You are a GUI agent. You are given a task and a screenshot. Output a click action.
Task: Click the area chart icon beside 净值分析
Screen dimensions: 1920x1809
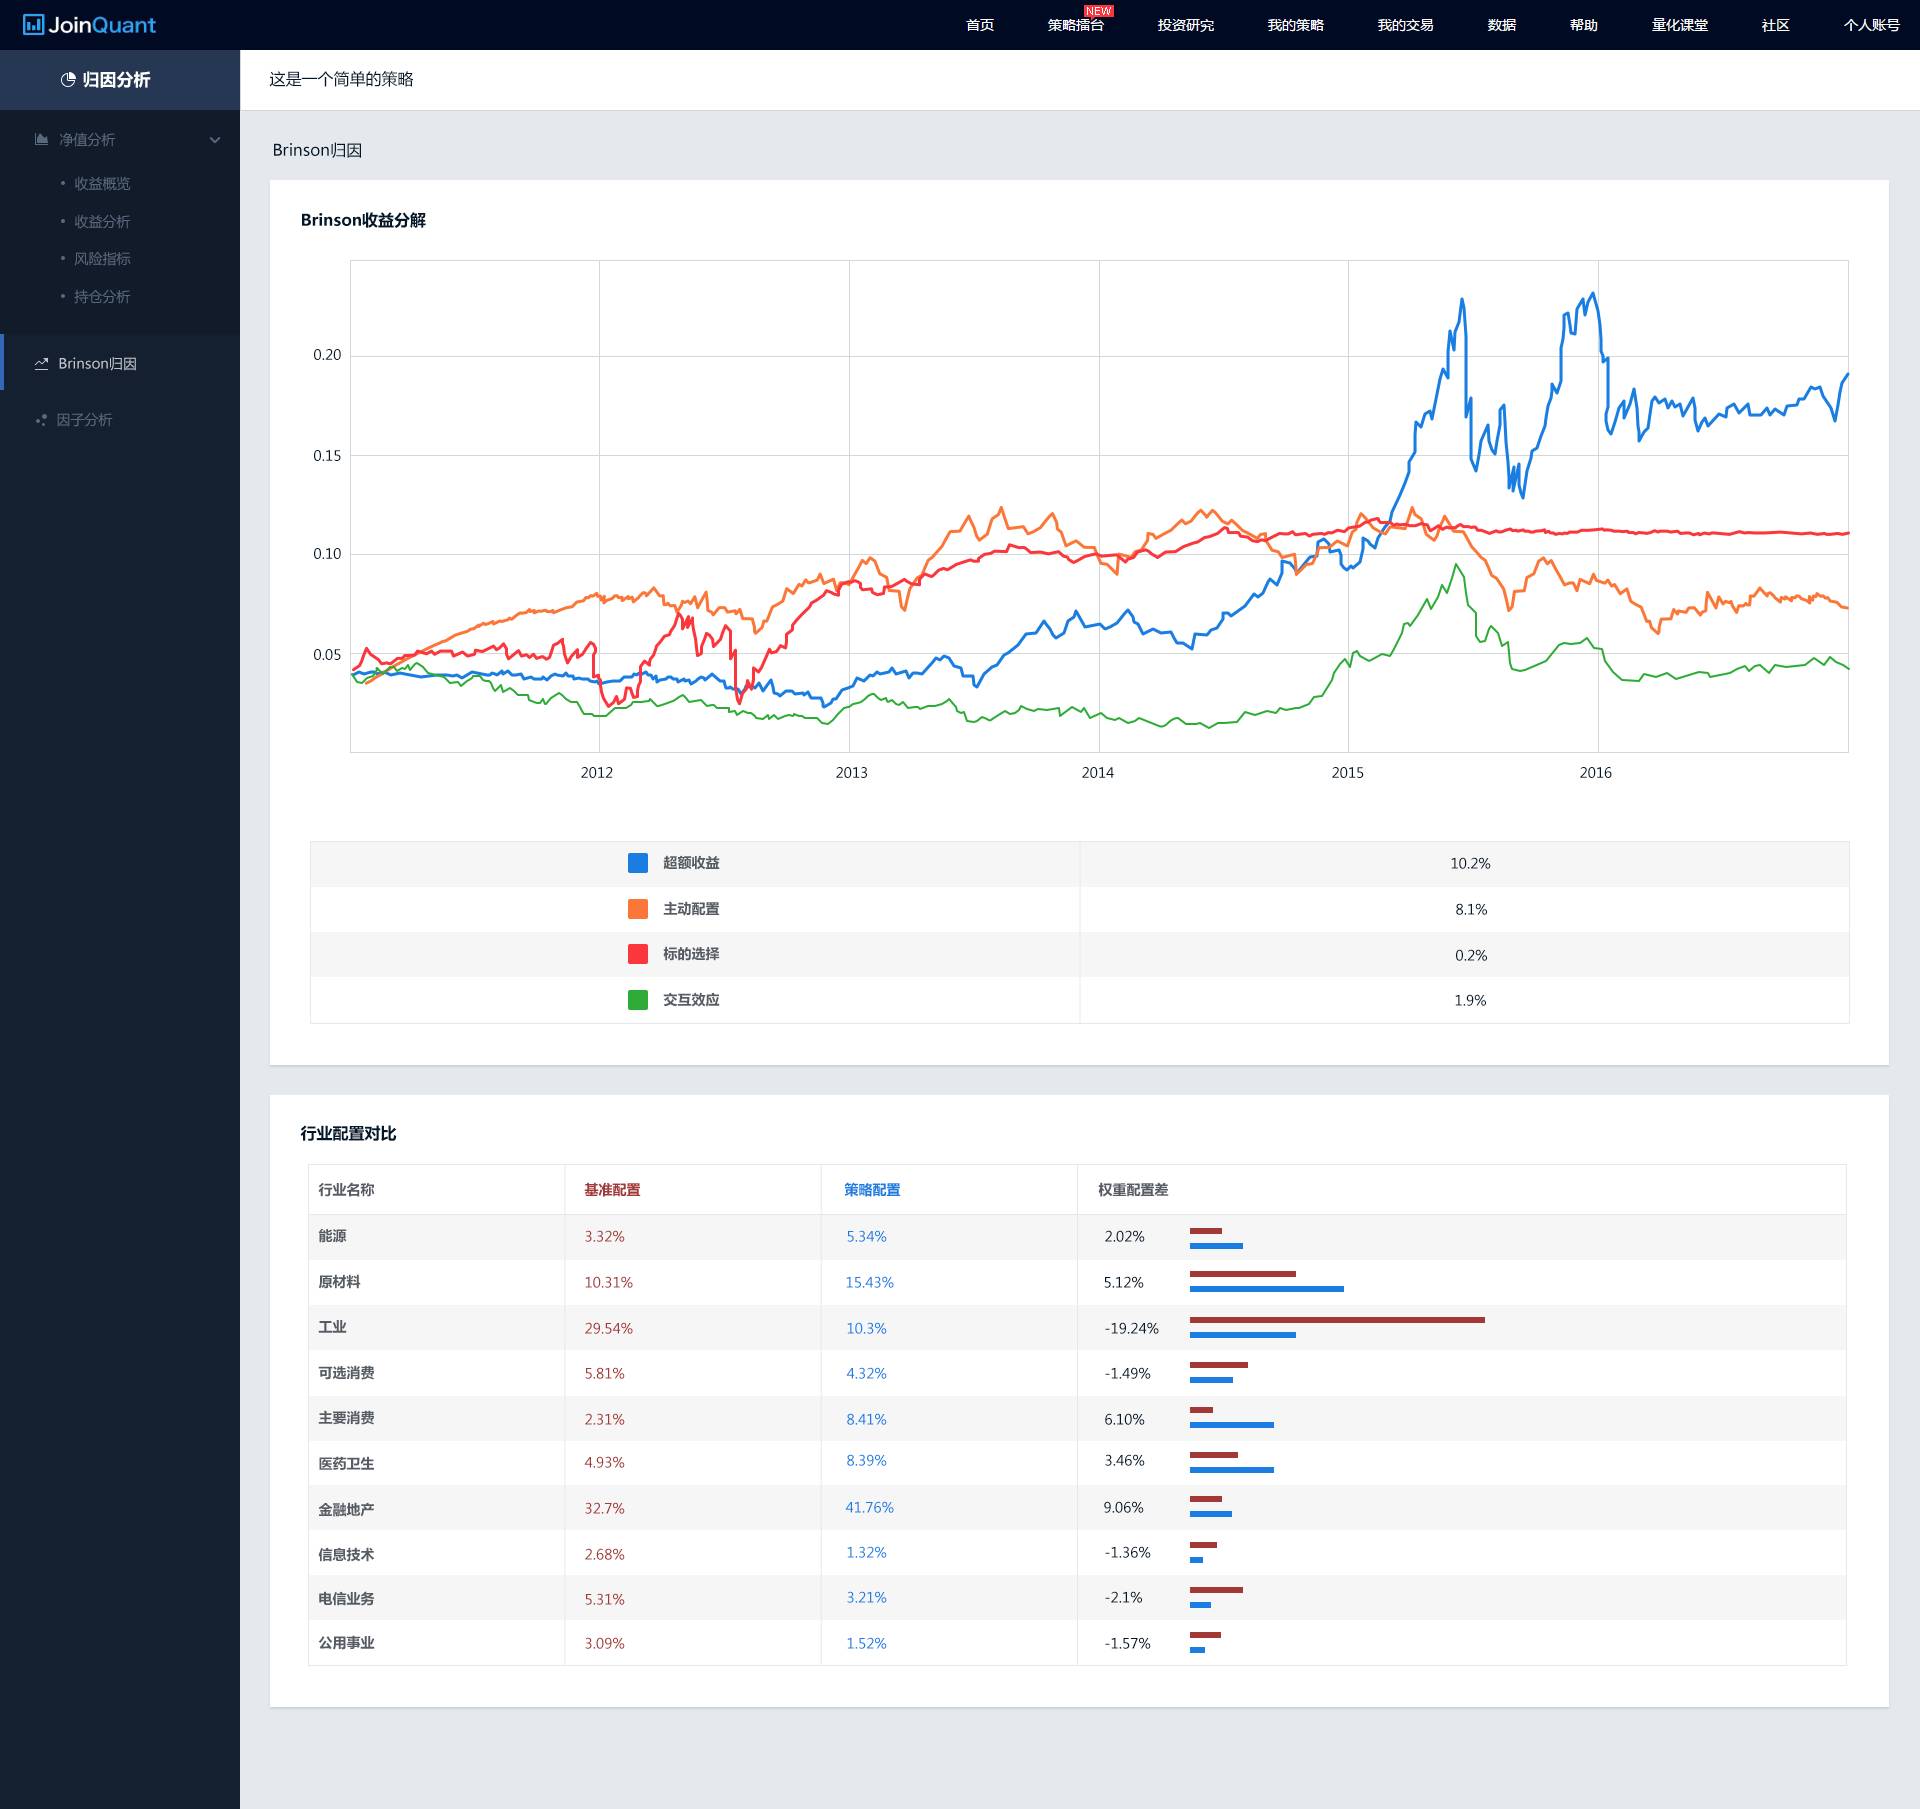coord(41,140)
